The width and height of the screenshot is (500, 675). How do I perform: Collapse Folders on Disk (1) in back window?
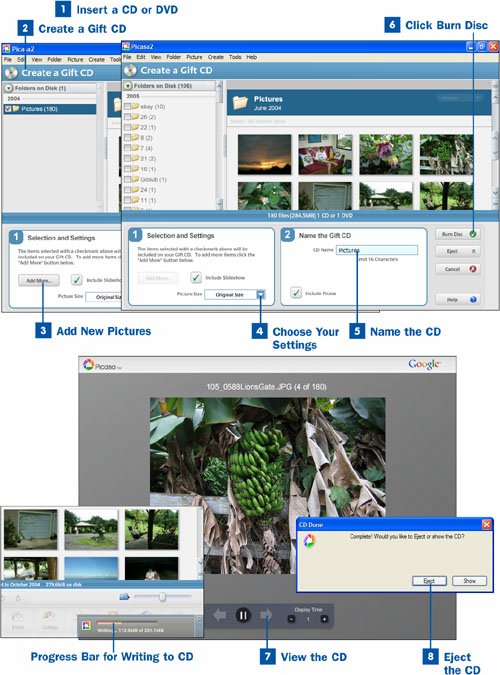8,88
